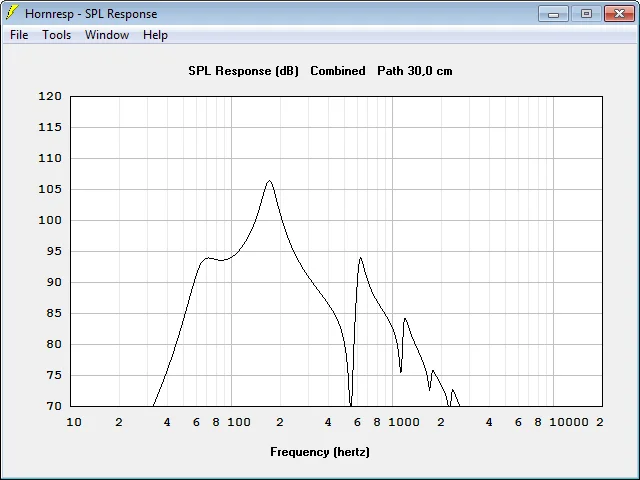Open the Help menu
This screenshot has width=640, height=480.
point(155,35)
